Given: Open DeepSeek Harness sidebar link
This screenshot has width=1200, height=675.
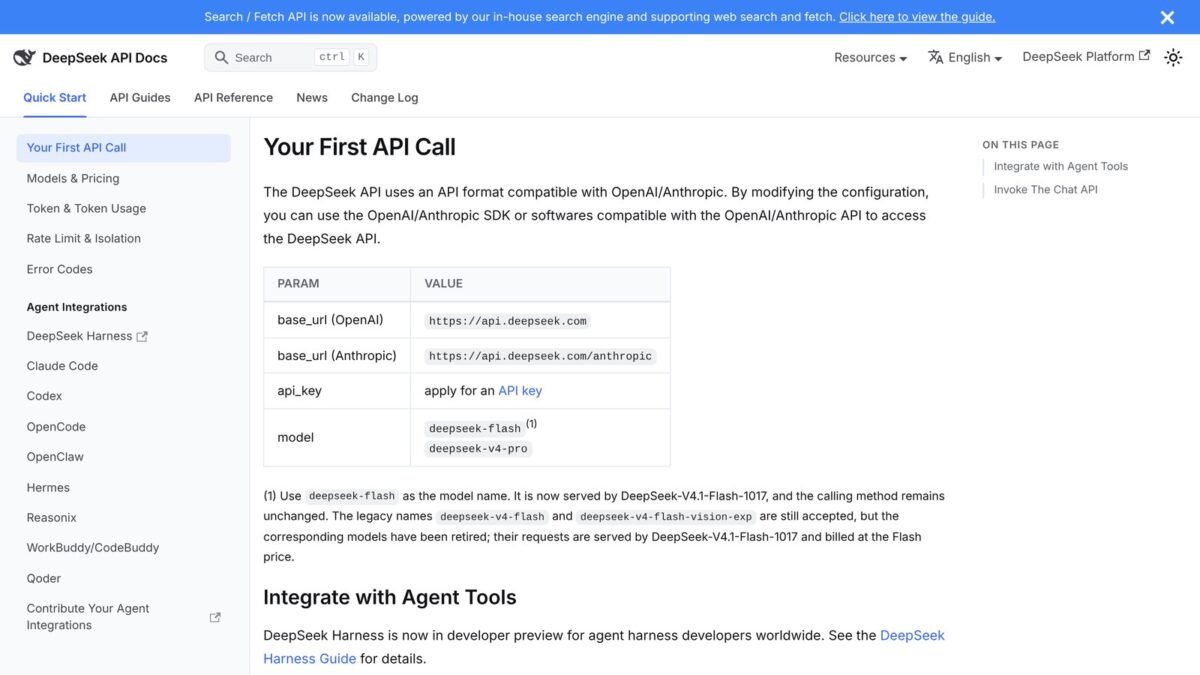Looking at the screenshot, I should [87, 336].
